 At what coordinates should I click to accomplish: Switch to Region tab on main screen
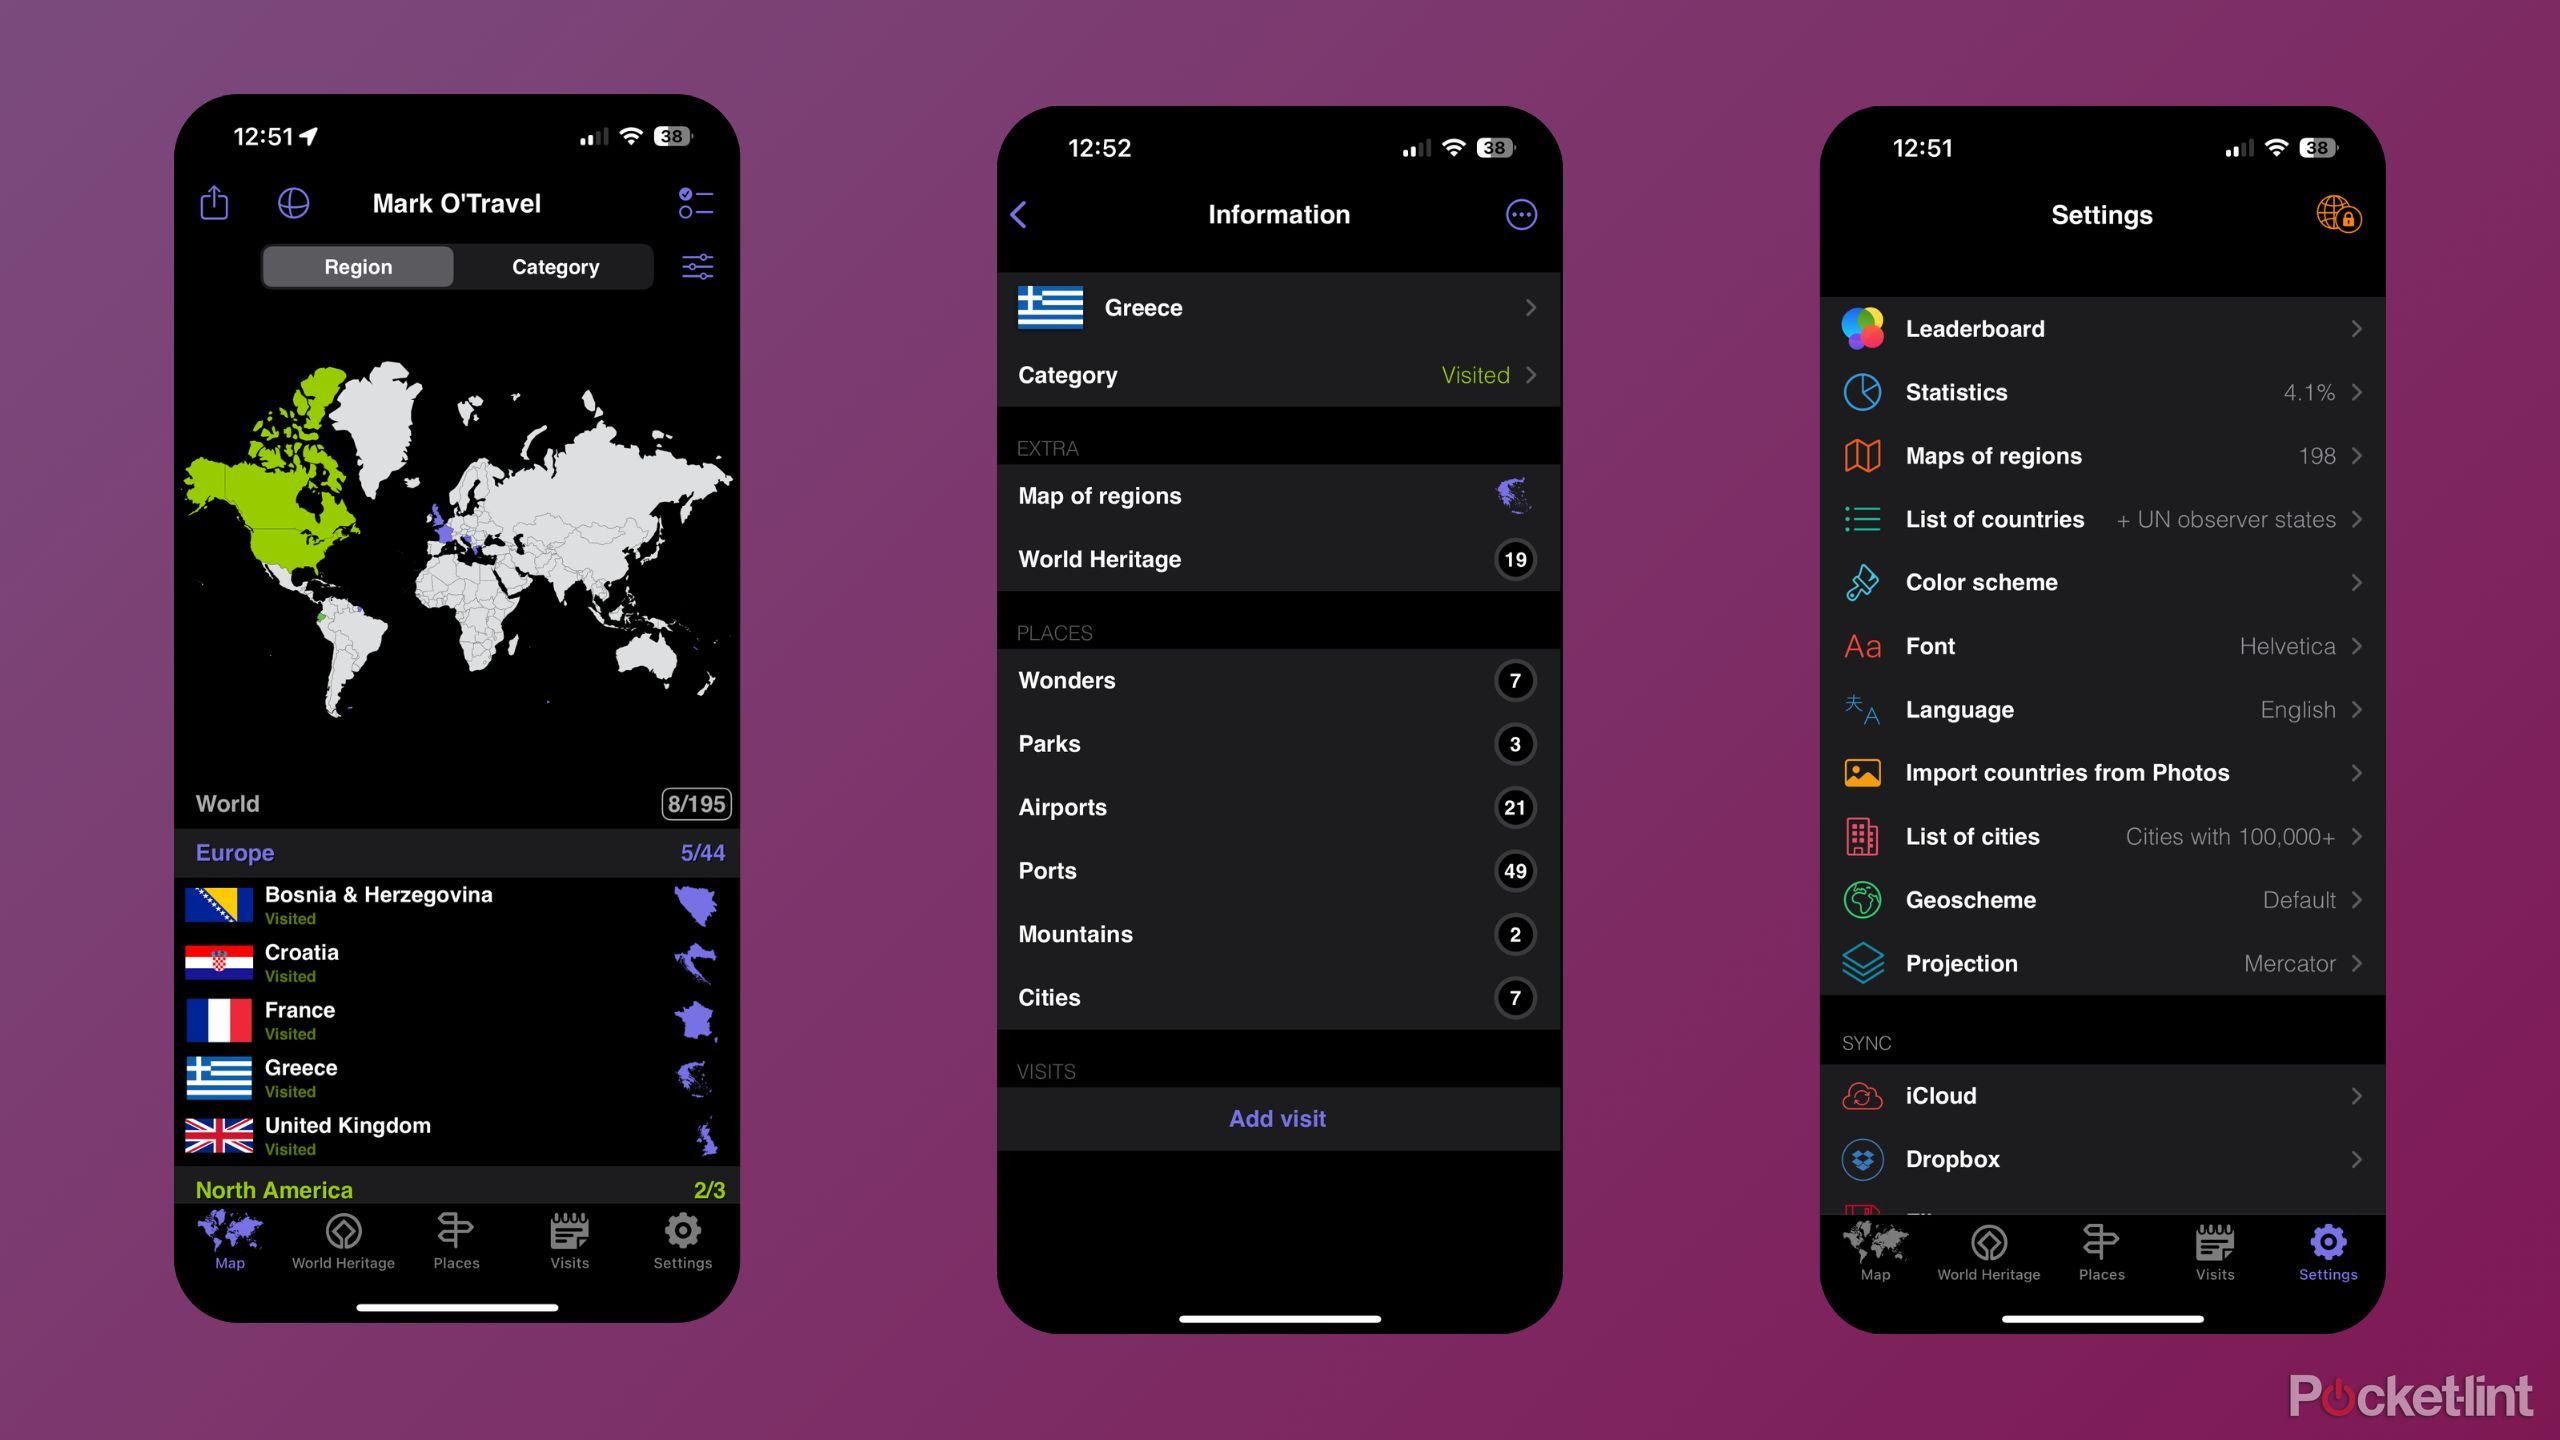coord(359,265)
